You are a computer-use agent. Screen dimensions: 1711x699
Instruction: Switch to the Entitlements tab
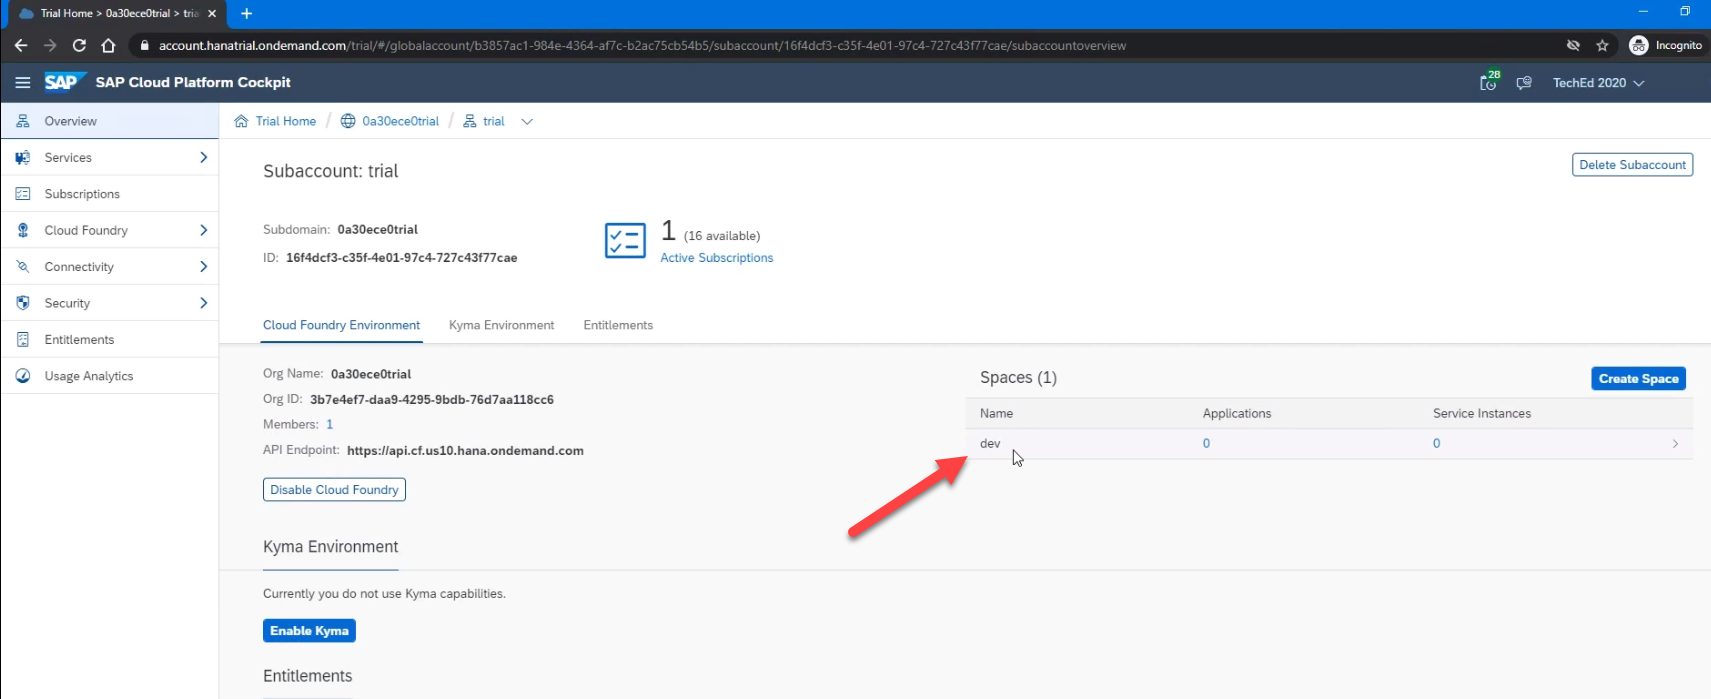tap(618, 326)
